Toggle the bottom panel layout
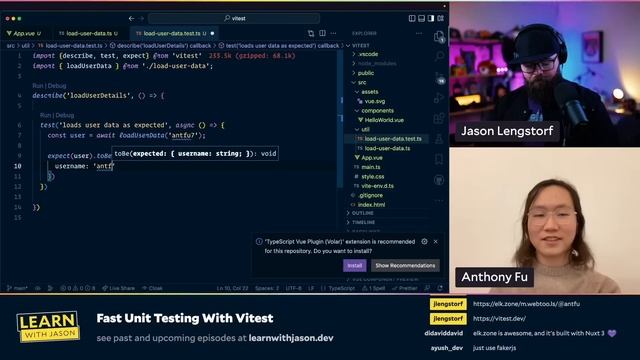The height and width of the screenshot is (360, 640). click(x=422, y=18)
